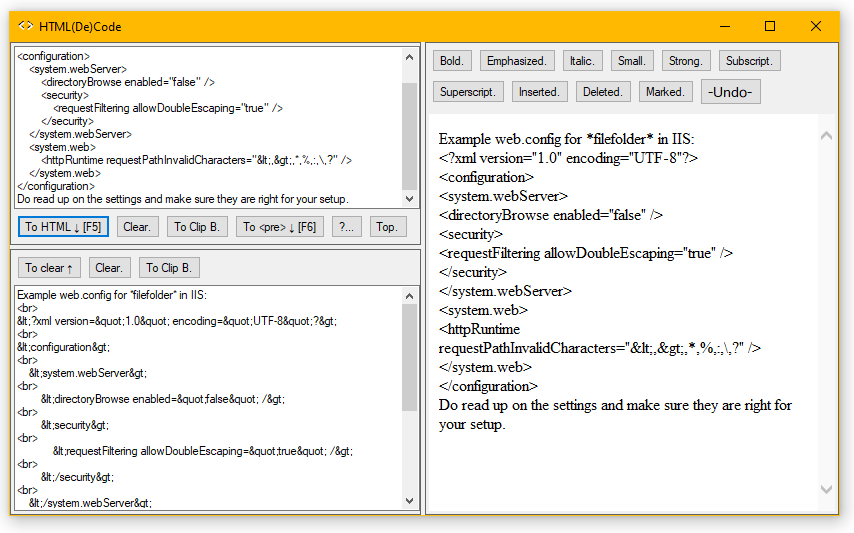Click lower output box scroll down arrow
Viewport: 854px width, 533px height.
pos(410,501)
